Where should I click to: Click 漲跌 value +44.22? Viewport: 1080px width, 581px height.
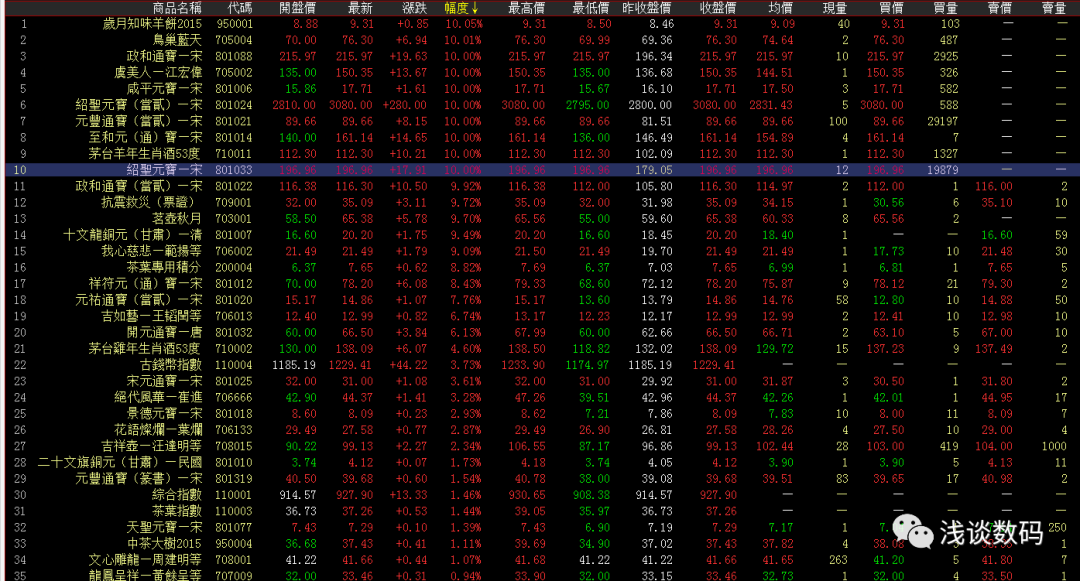point(408,365)
